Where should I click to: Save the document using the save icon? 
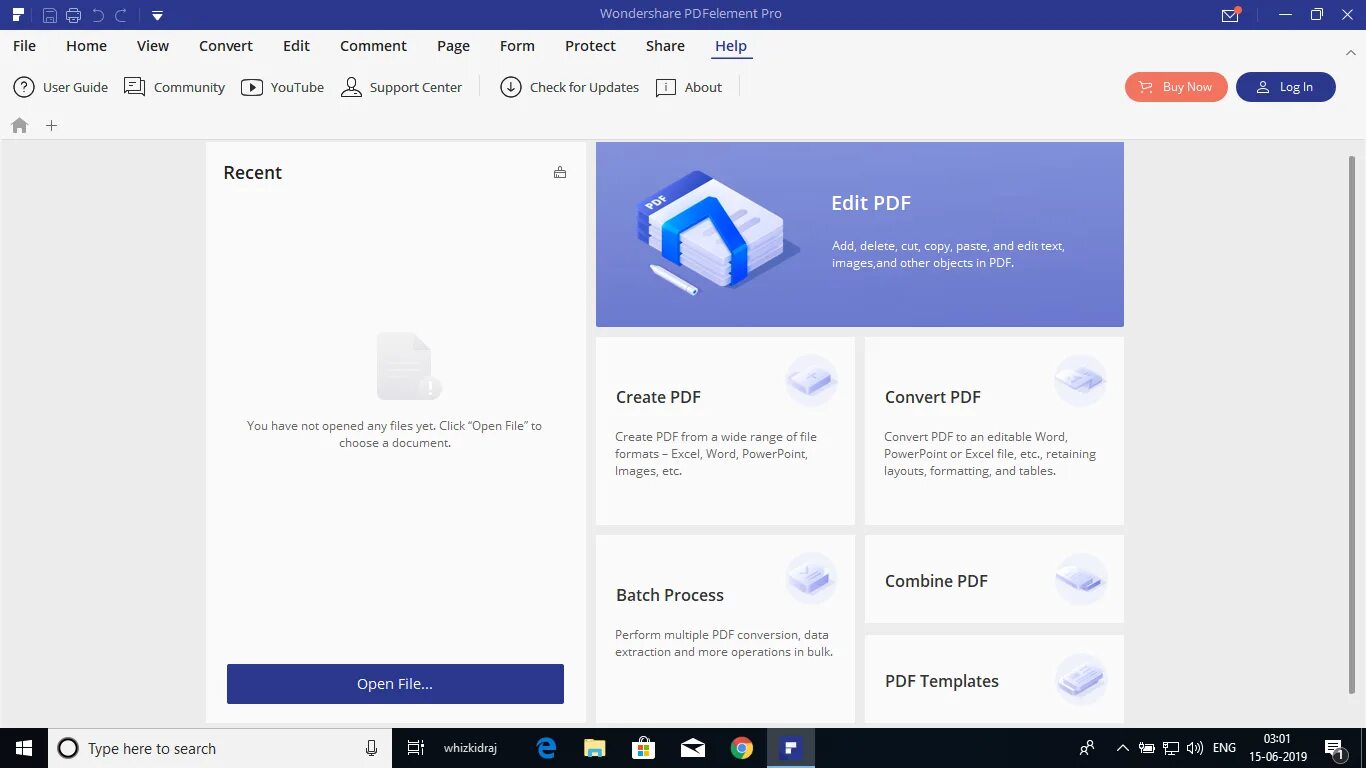click(x=50, y=14)
